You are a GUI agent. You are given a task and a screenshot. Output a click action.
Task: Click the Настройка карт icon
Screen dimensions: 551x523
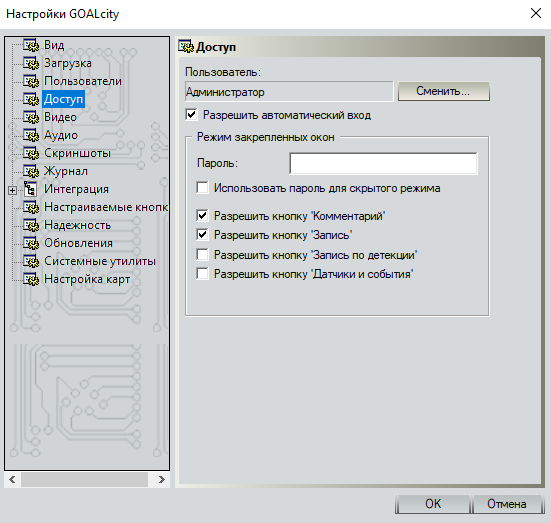pyautogui.click(x=31, y=279)
